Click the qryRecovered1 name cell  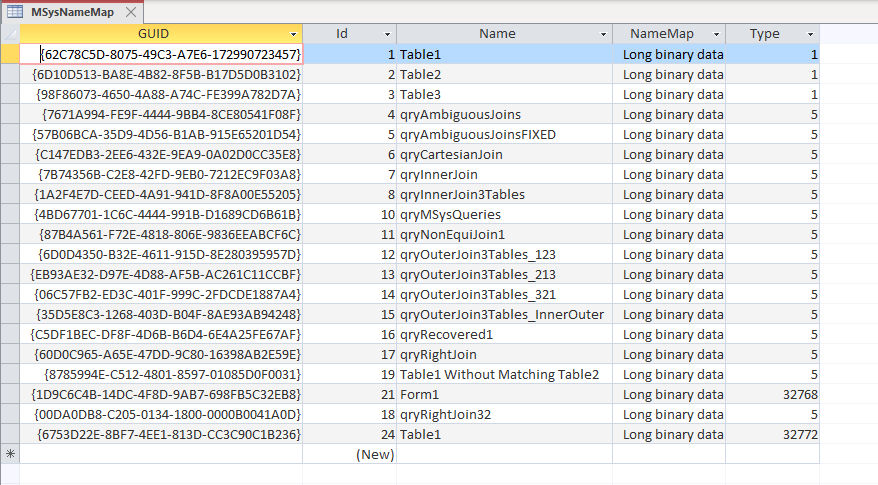pos(505,334)
